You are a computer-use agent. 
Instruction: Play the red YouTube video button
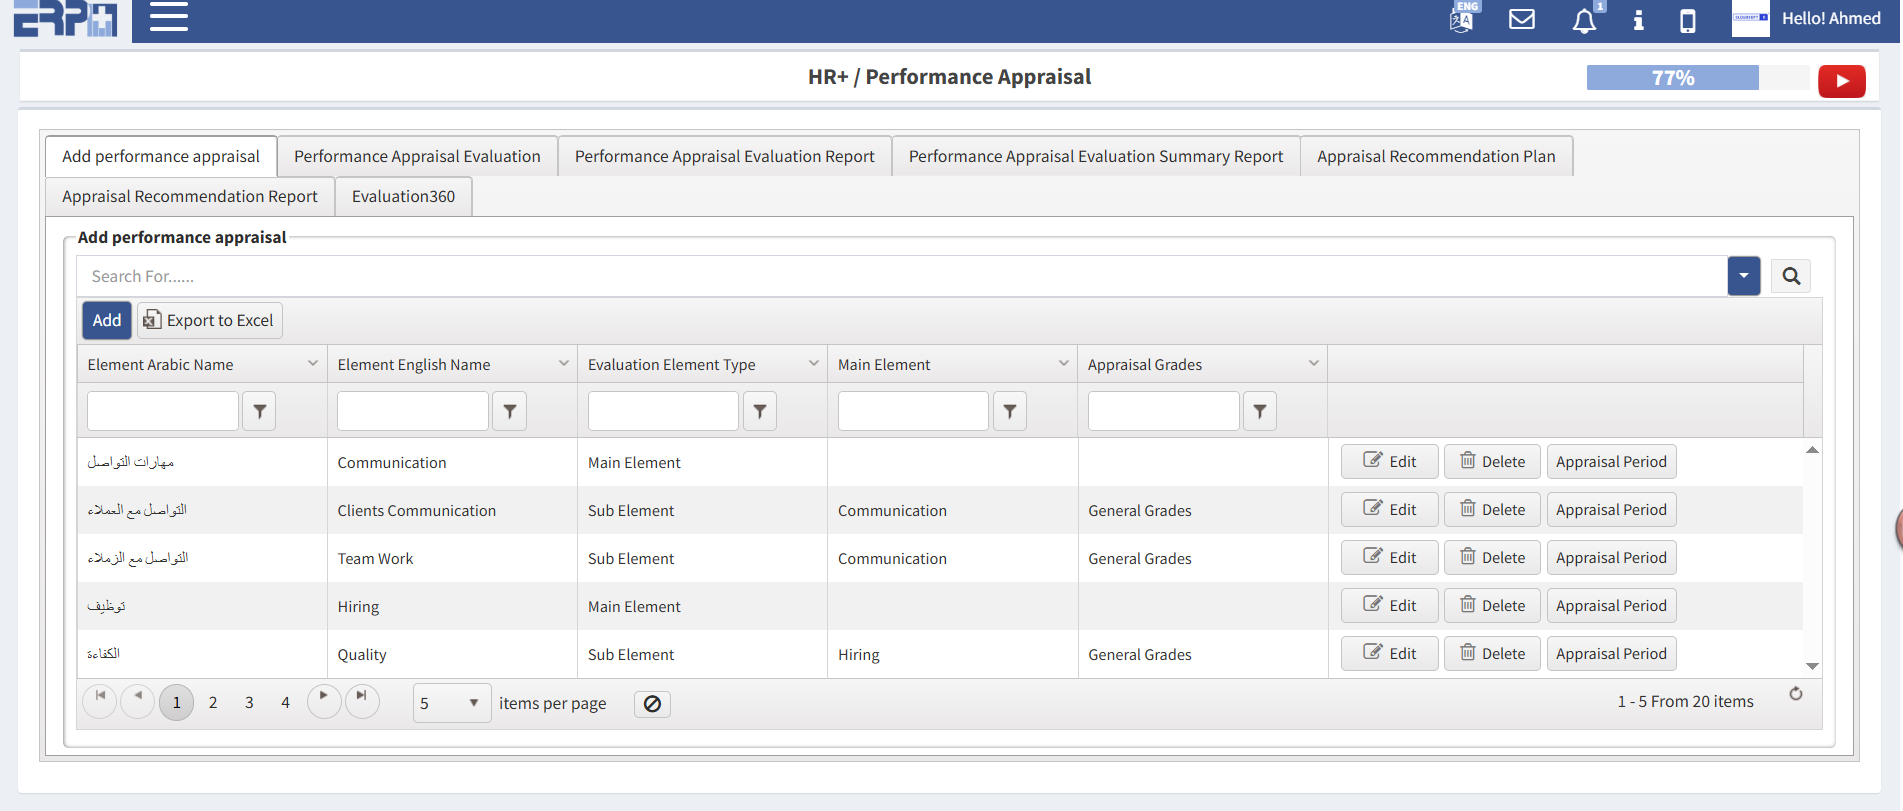tap(1841, 81)
